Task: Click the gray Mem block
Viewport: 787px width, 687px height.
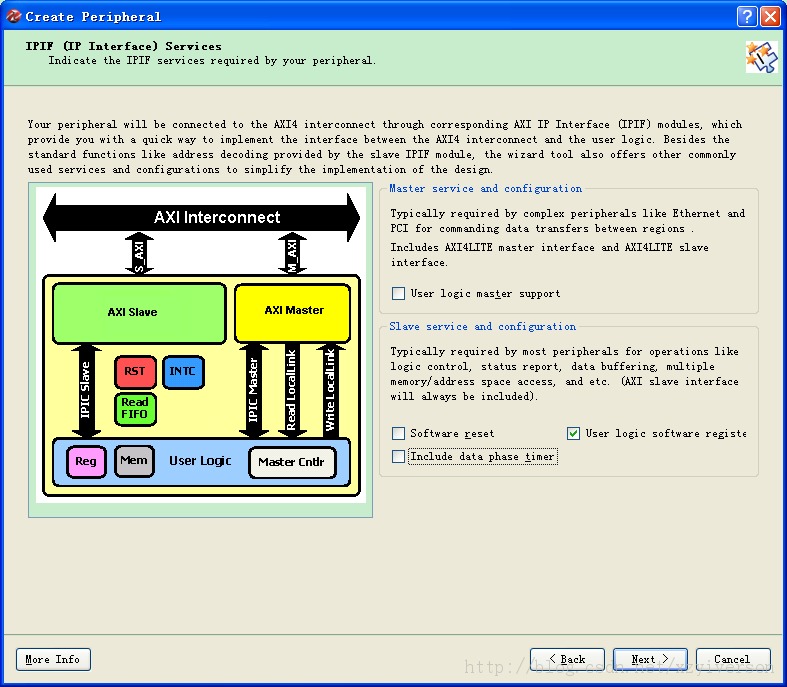Action: pos(134,461)
